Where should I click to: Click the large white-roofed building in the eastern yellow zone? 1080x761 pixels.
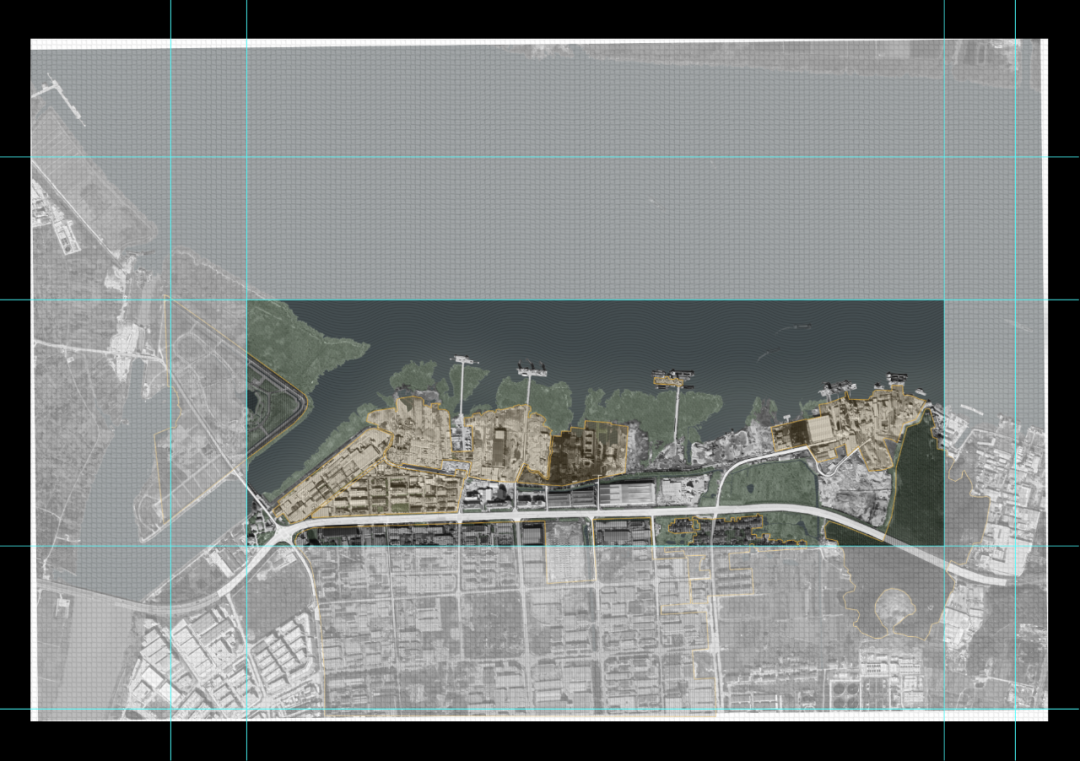point(820,430)
